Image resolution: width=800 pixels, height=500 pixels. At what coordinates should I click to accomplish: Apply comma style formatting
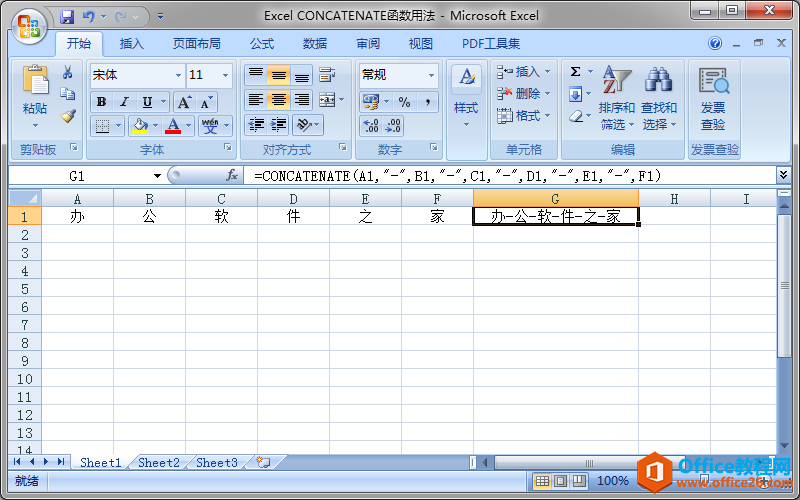(x=428, y=102)
